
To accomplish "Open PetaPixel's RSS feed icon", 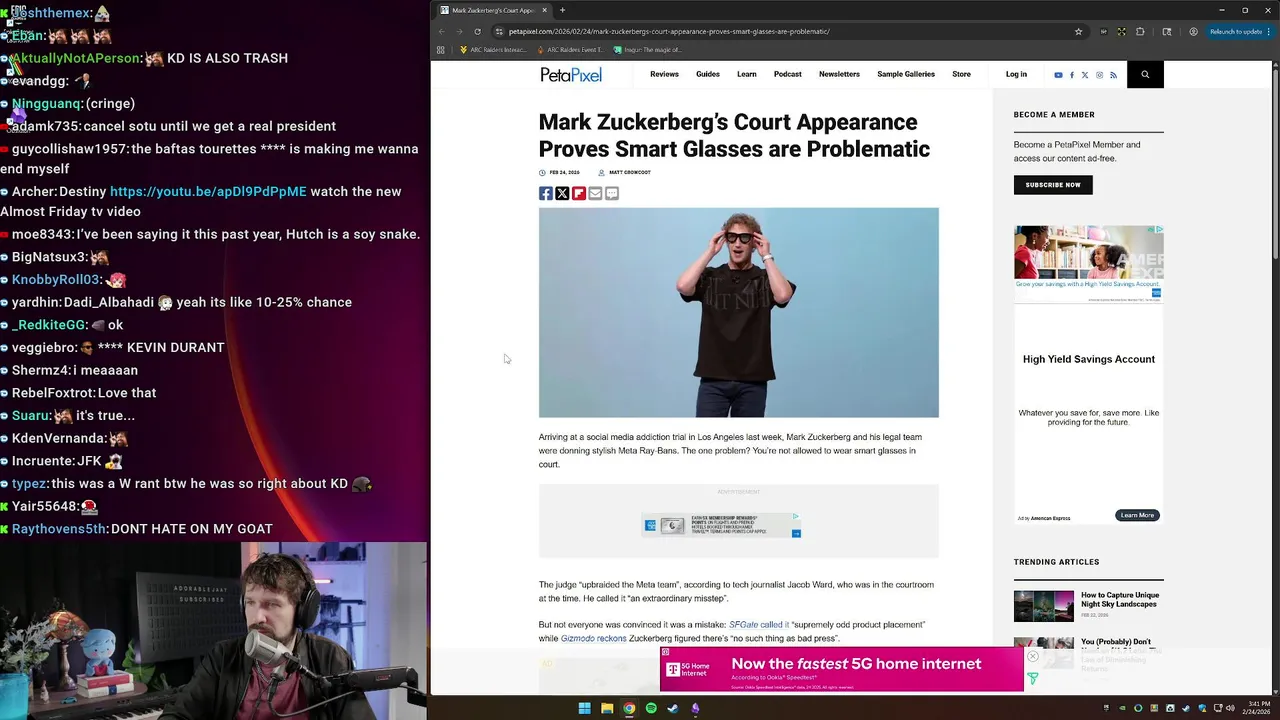I will tap(1113, 75).
